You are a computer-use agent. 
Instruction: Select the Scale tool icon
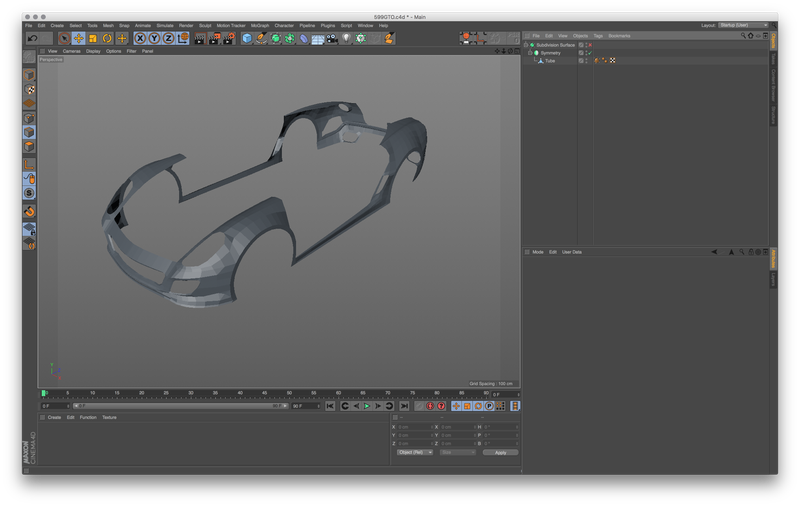pos(93,38)
